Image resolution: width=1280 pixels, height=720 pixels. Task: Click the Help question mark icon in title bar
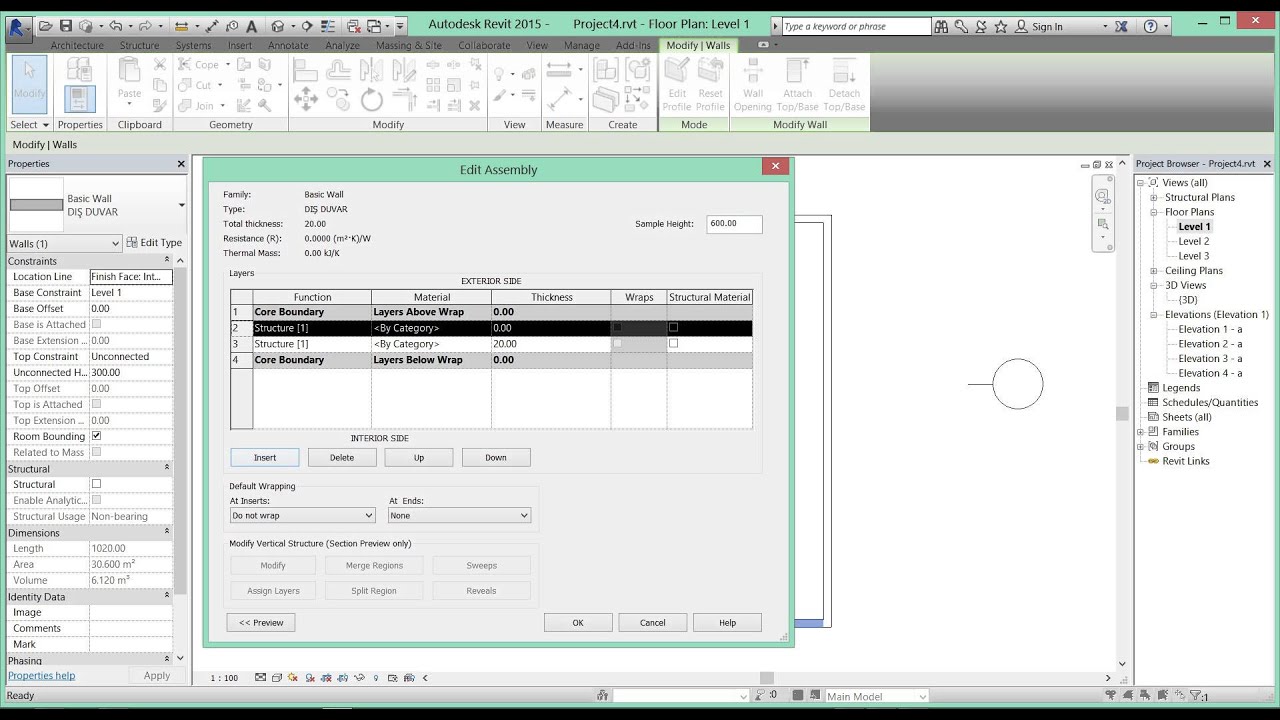pyautogui.click(x=1150, y=27)
